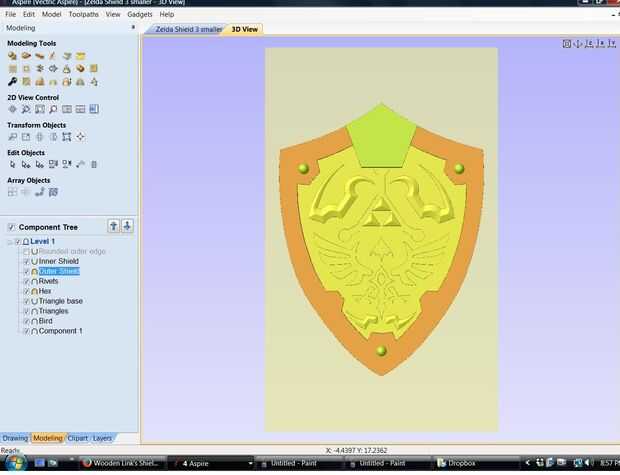Click the double-arrow icon in Modeling Tools second row
The image size is (620, 475).
pos(53,69)
